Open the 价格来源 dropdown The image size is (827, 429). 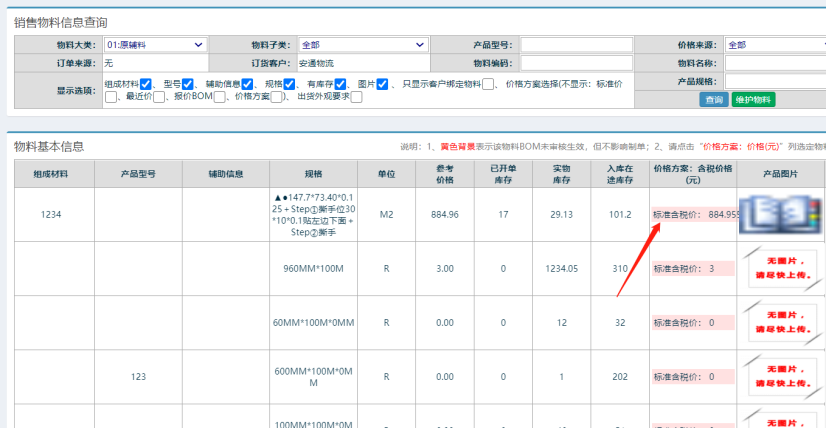774,45
